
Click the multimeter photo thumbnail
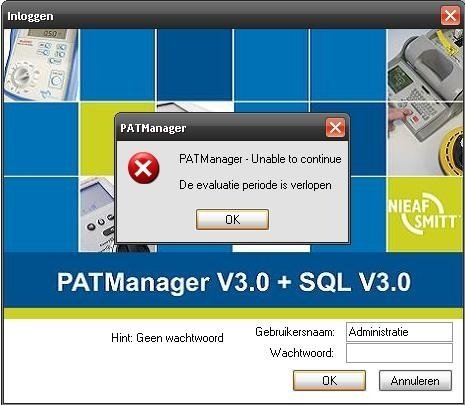point(41,65)
